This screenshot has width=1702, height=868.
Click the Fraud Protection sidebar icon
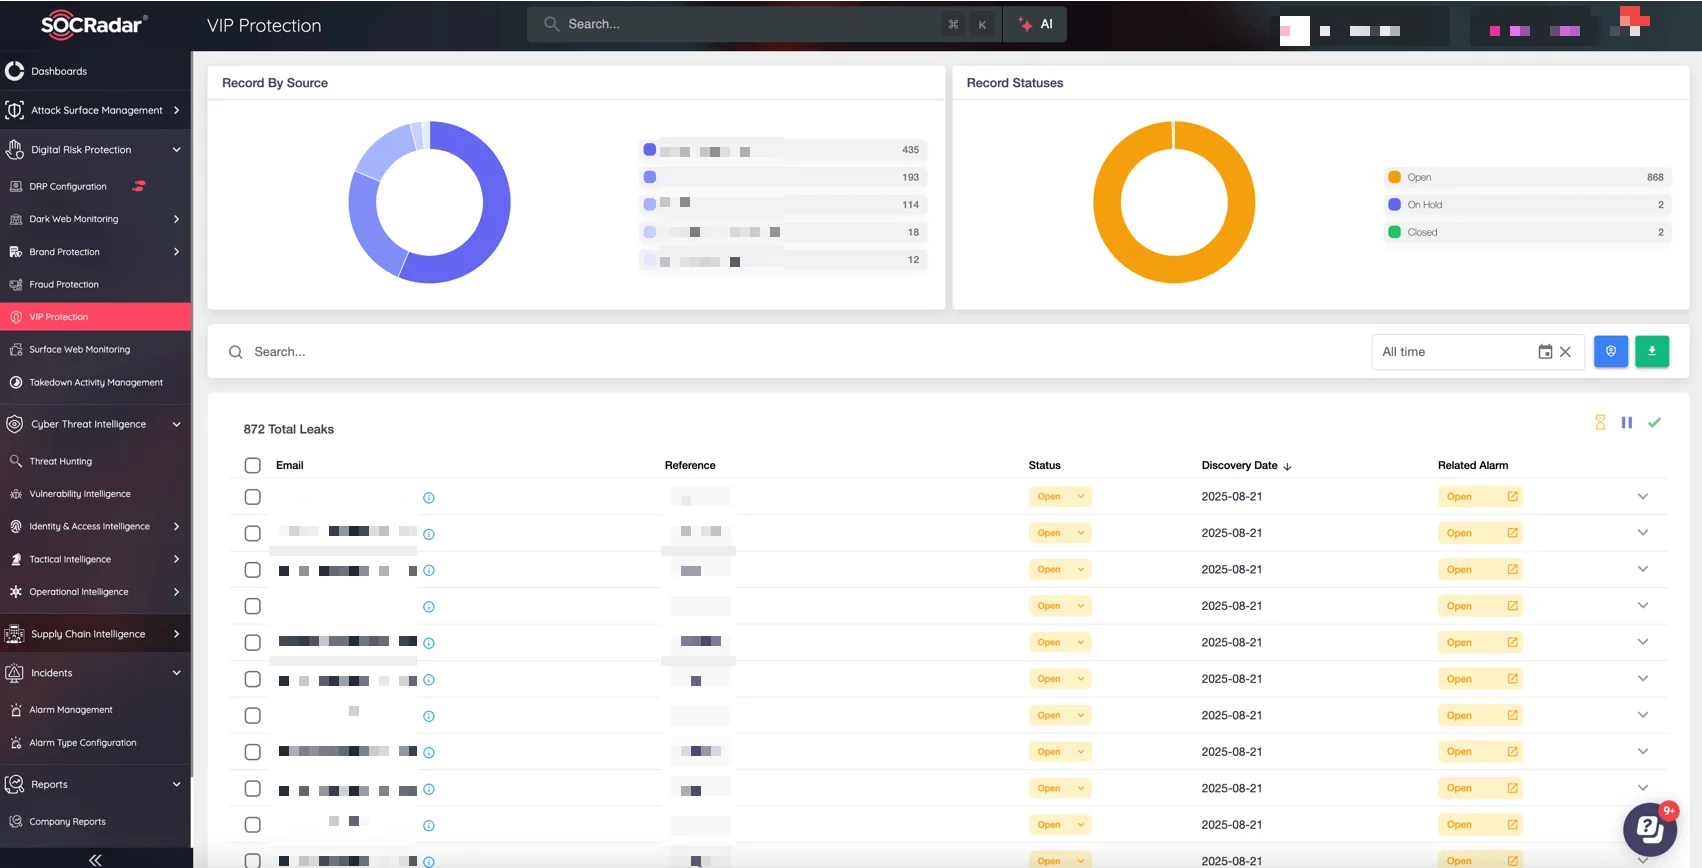[x=16, y=285]
